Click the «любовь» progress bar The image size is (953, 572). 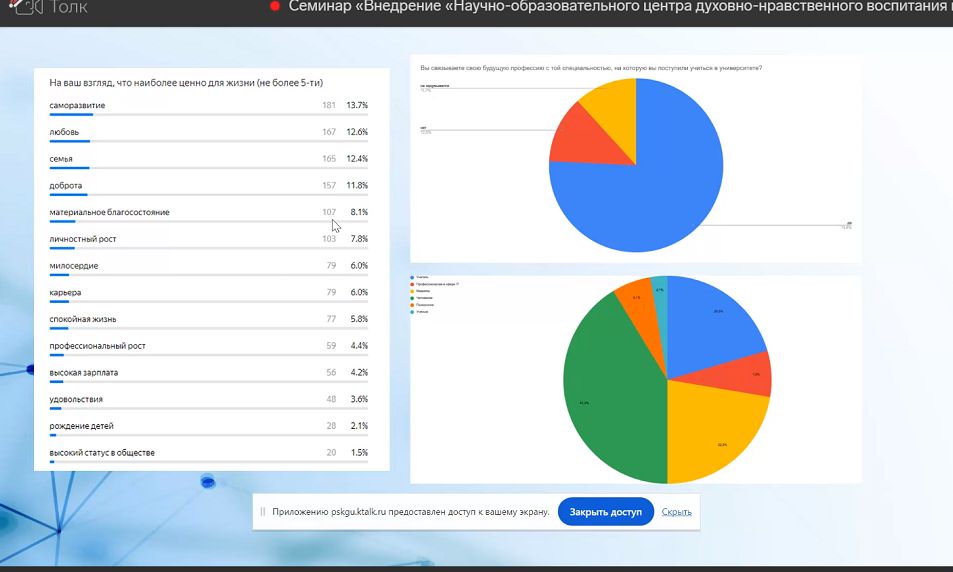(70, 141)
